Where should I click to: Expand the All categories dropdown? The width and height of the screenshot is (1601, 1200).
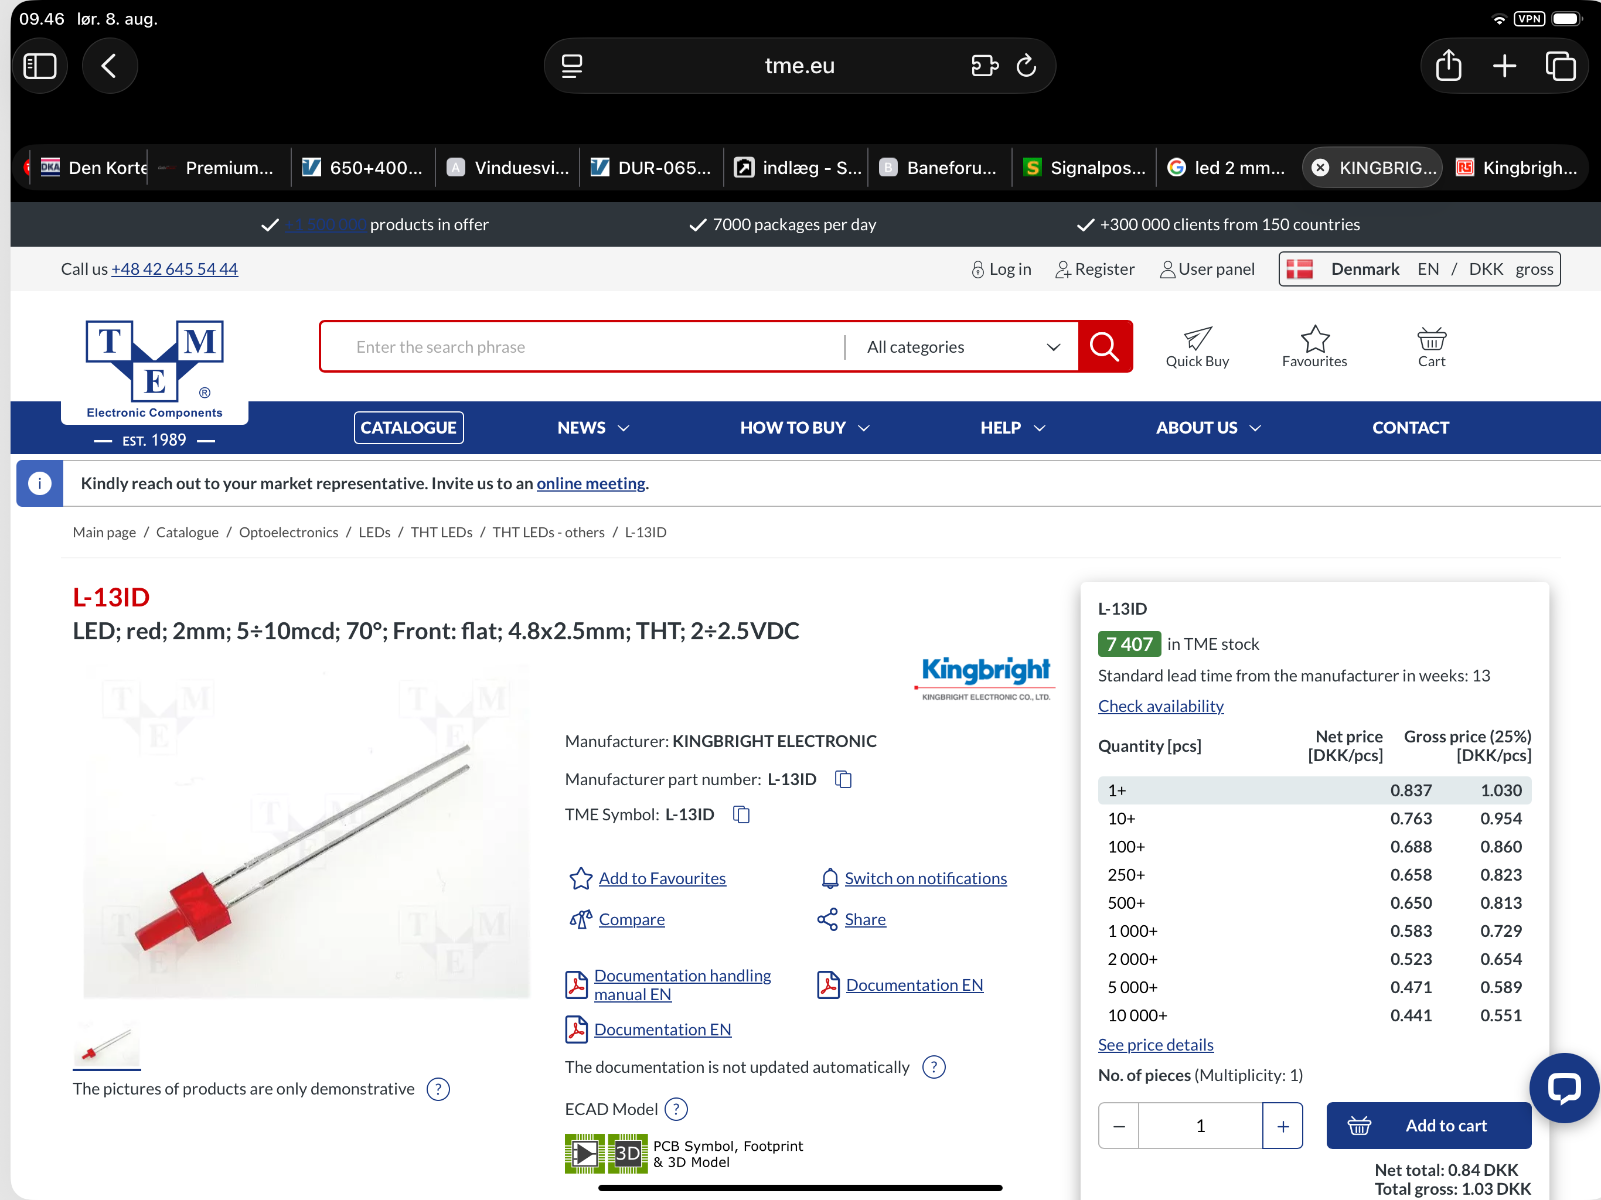962,347
